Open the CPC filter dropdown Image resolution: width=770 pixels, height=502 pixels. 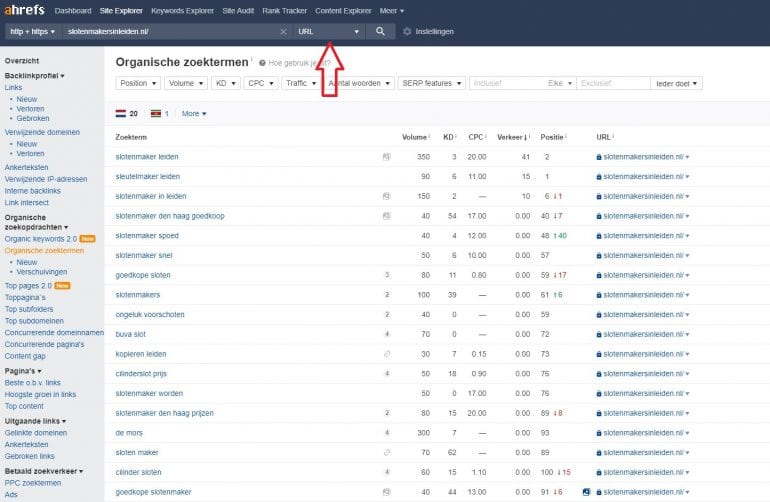pos(261,83)
